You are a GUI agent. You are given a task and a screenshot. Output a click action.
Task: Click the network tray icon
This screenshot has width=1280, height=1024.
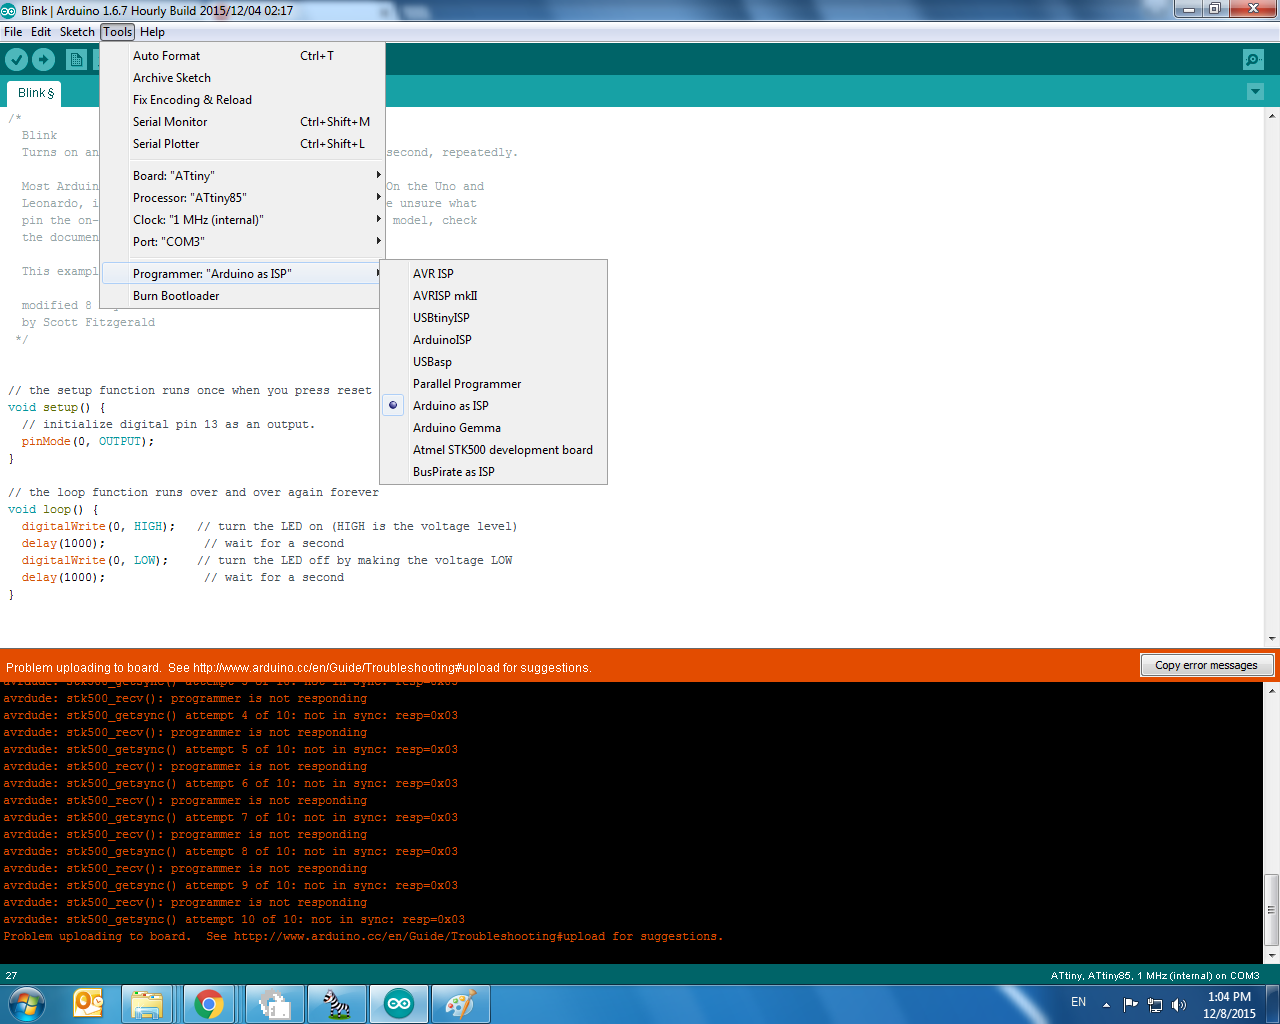click(1155, 1005)
